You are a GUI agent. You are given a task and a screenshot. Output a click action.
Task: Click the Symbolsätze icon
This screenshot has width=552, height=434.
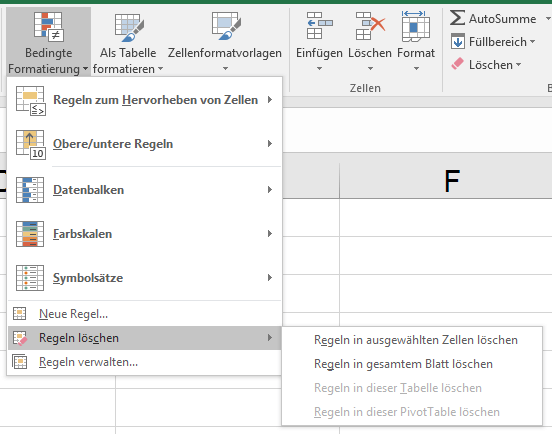point(30,278)
